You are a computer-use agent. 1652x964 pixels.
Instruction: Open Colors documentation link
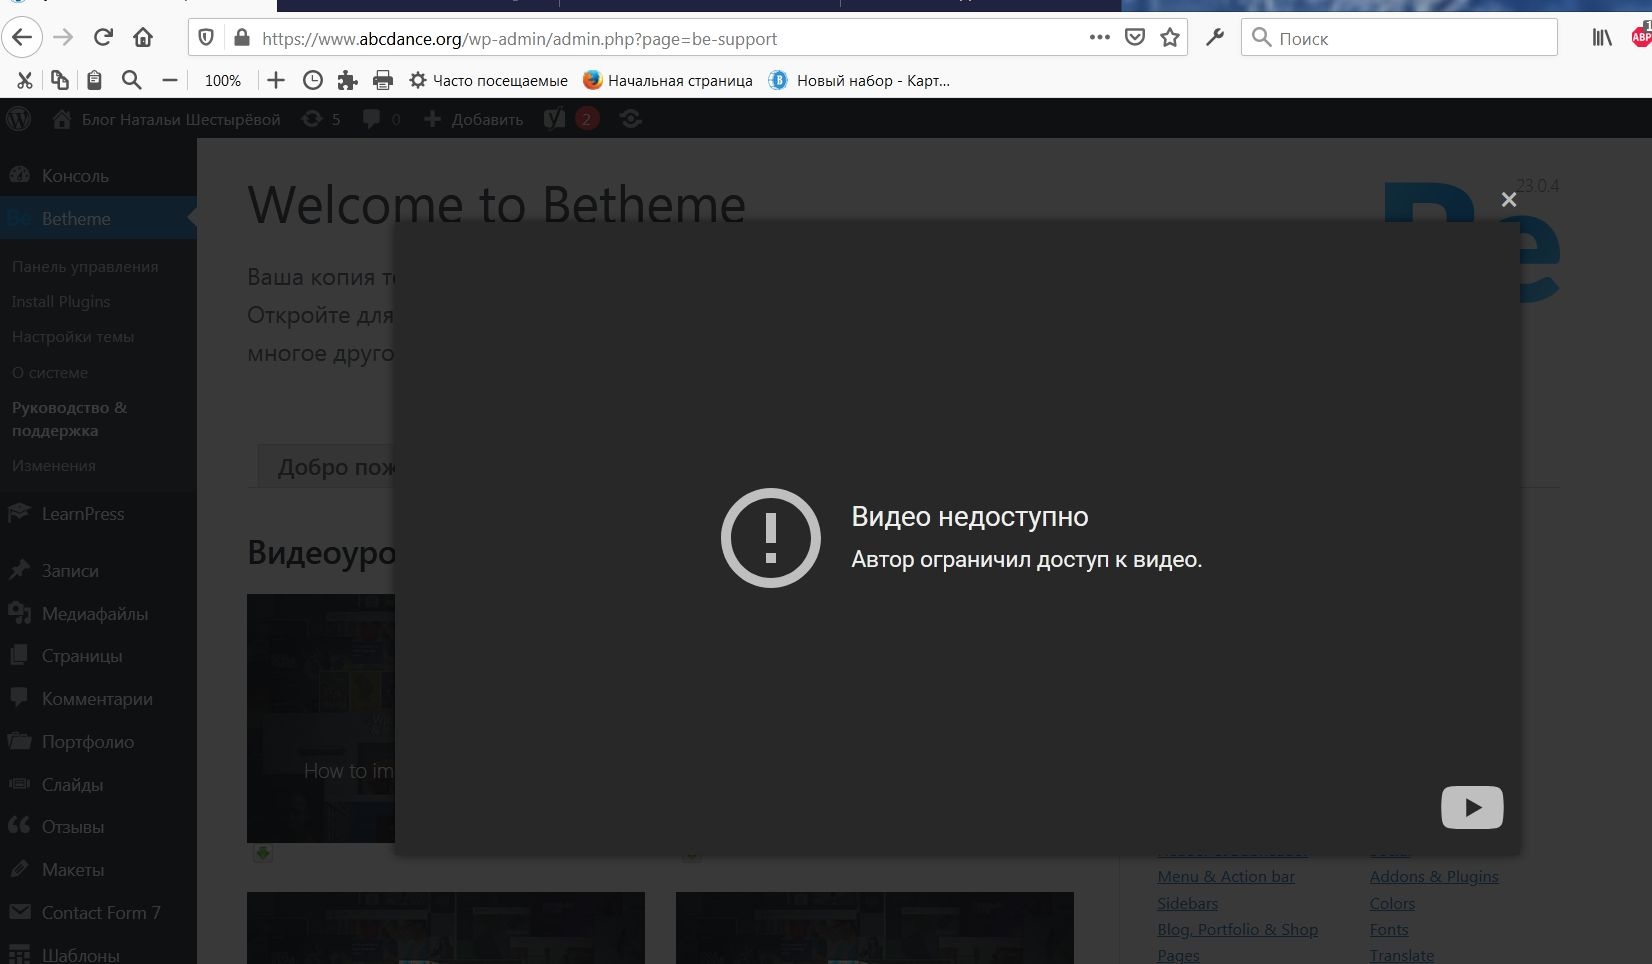click(1392, 903)
